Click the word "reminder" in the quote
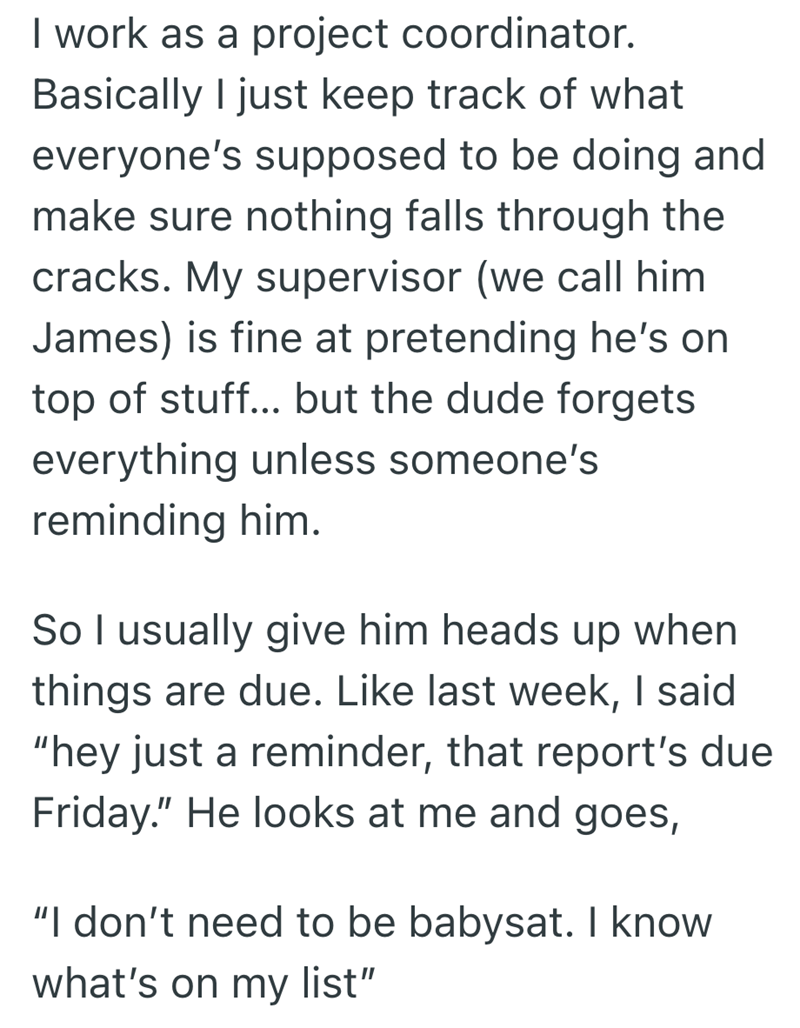The width and height of the screenshot is (800, 1028). point(320,752)
